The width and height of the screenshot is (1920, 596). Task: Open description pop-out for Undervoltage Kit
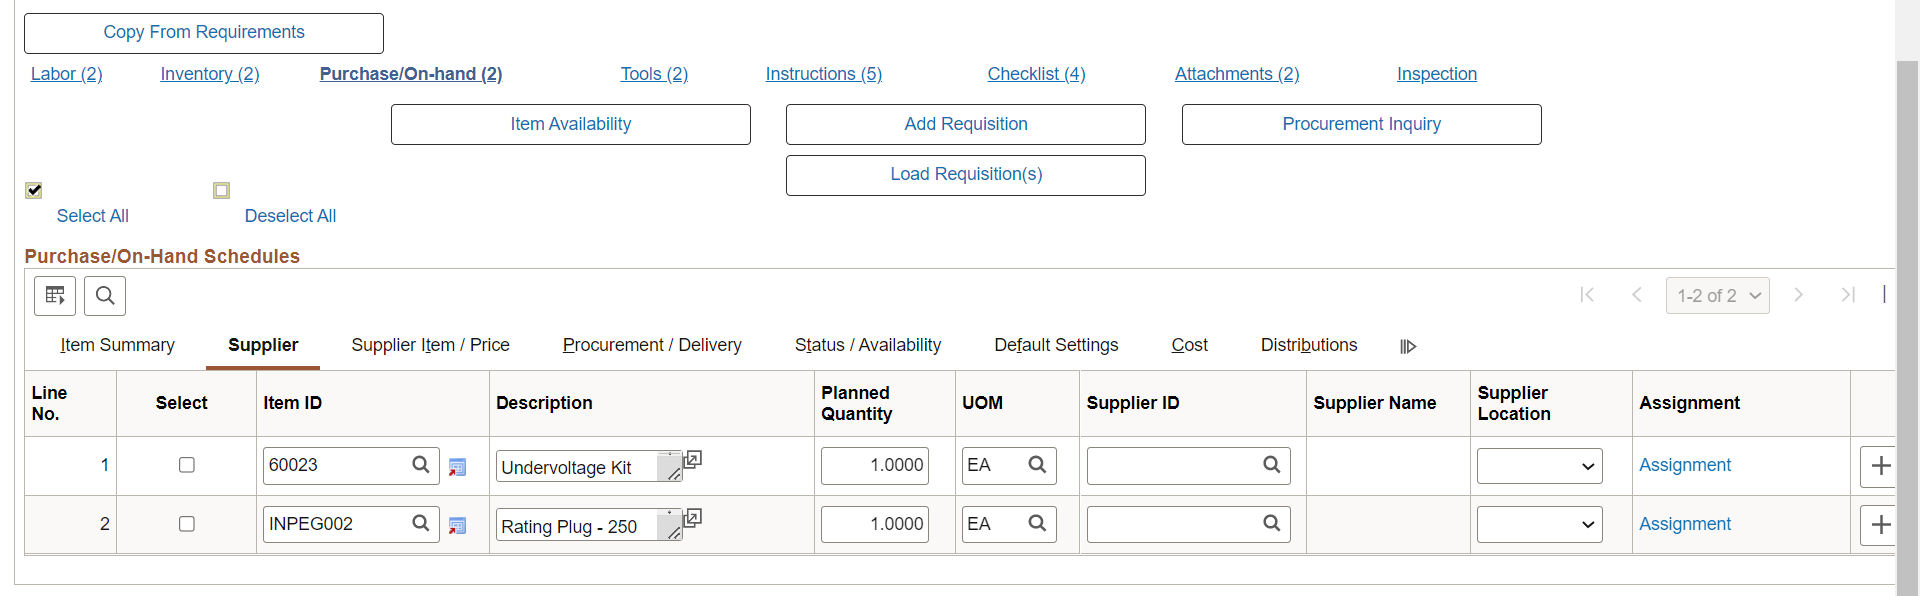[x=692, y=460]
